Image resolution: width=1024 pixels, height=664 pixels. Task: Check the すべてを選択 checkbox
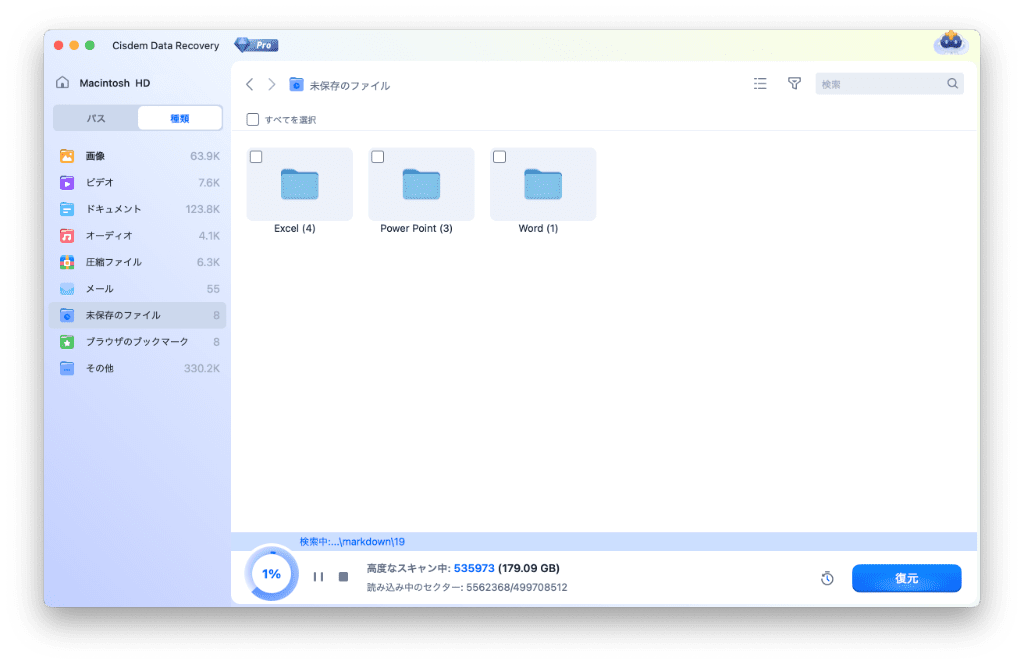click(x=253, y=120)
